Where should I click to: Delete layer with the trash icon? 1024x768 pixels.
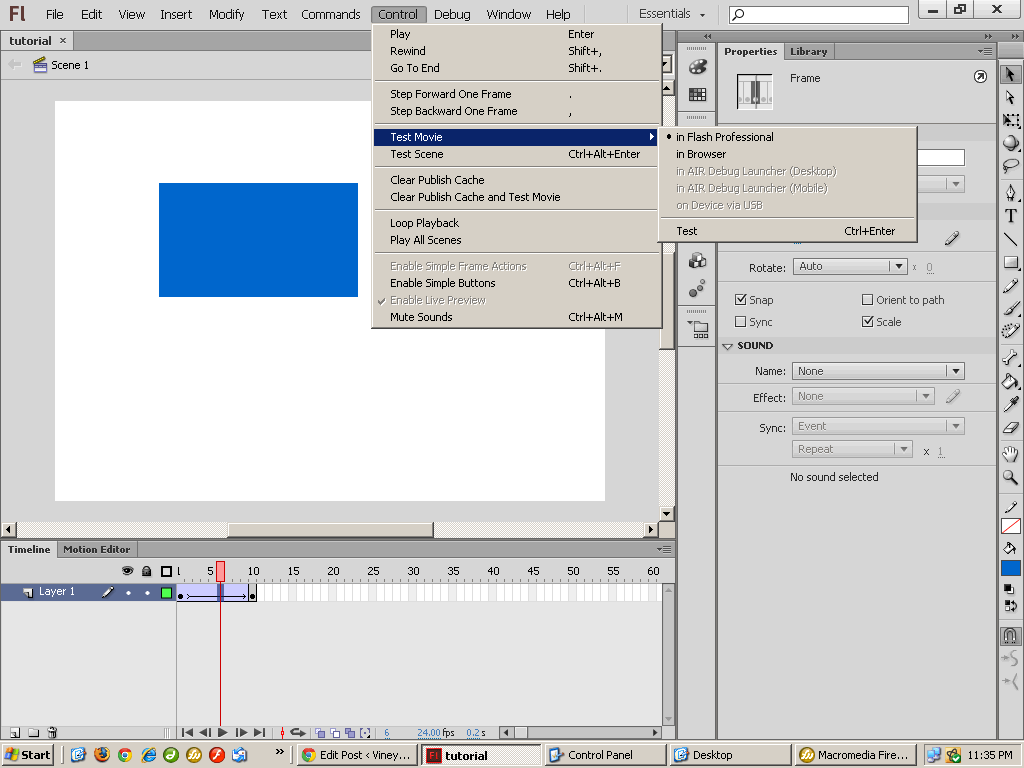pyautogui.click(x=53, y=733)
